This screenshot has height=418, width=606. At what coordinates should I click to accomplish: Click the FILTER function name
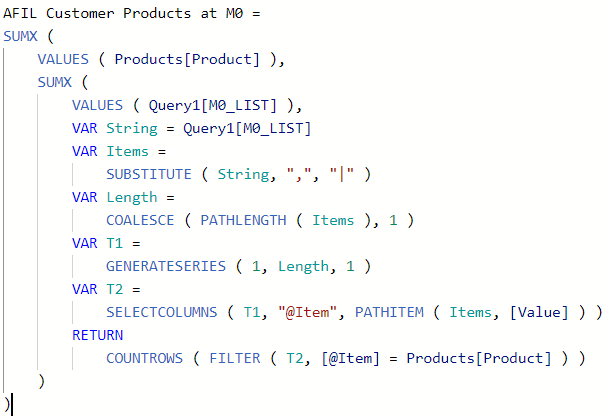point(235,359)
